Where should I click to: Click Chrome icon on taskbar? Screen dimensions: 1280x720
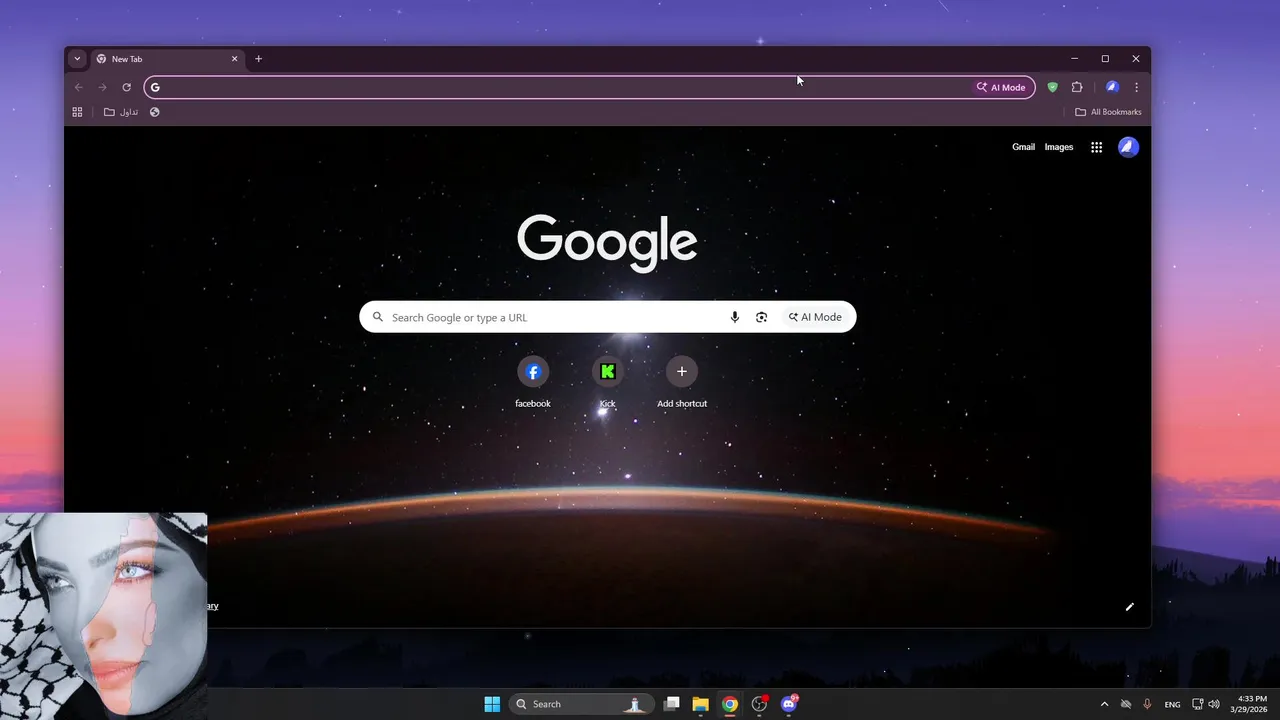[x=730, y=704]
